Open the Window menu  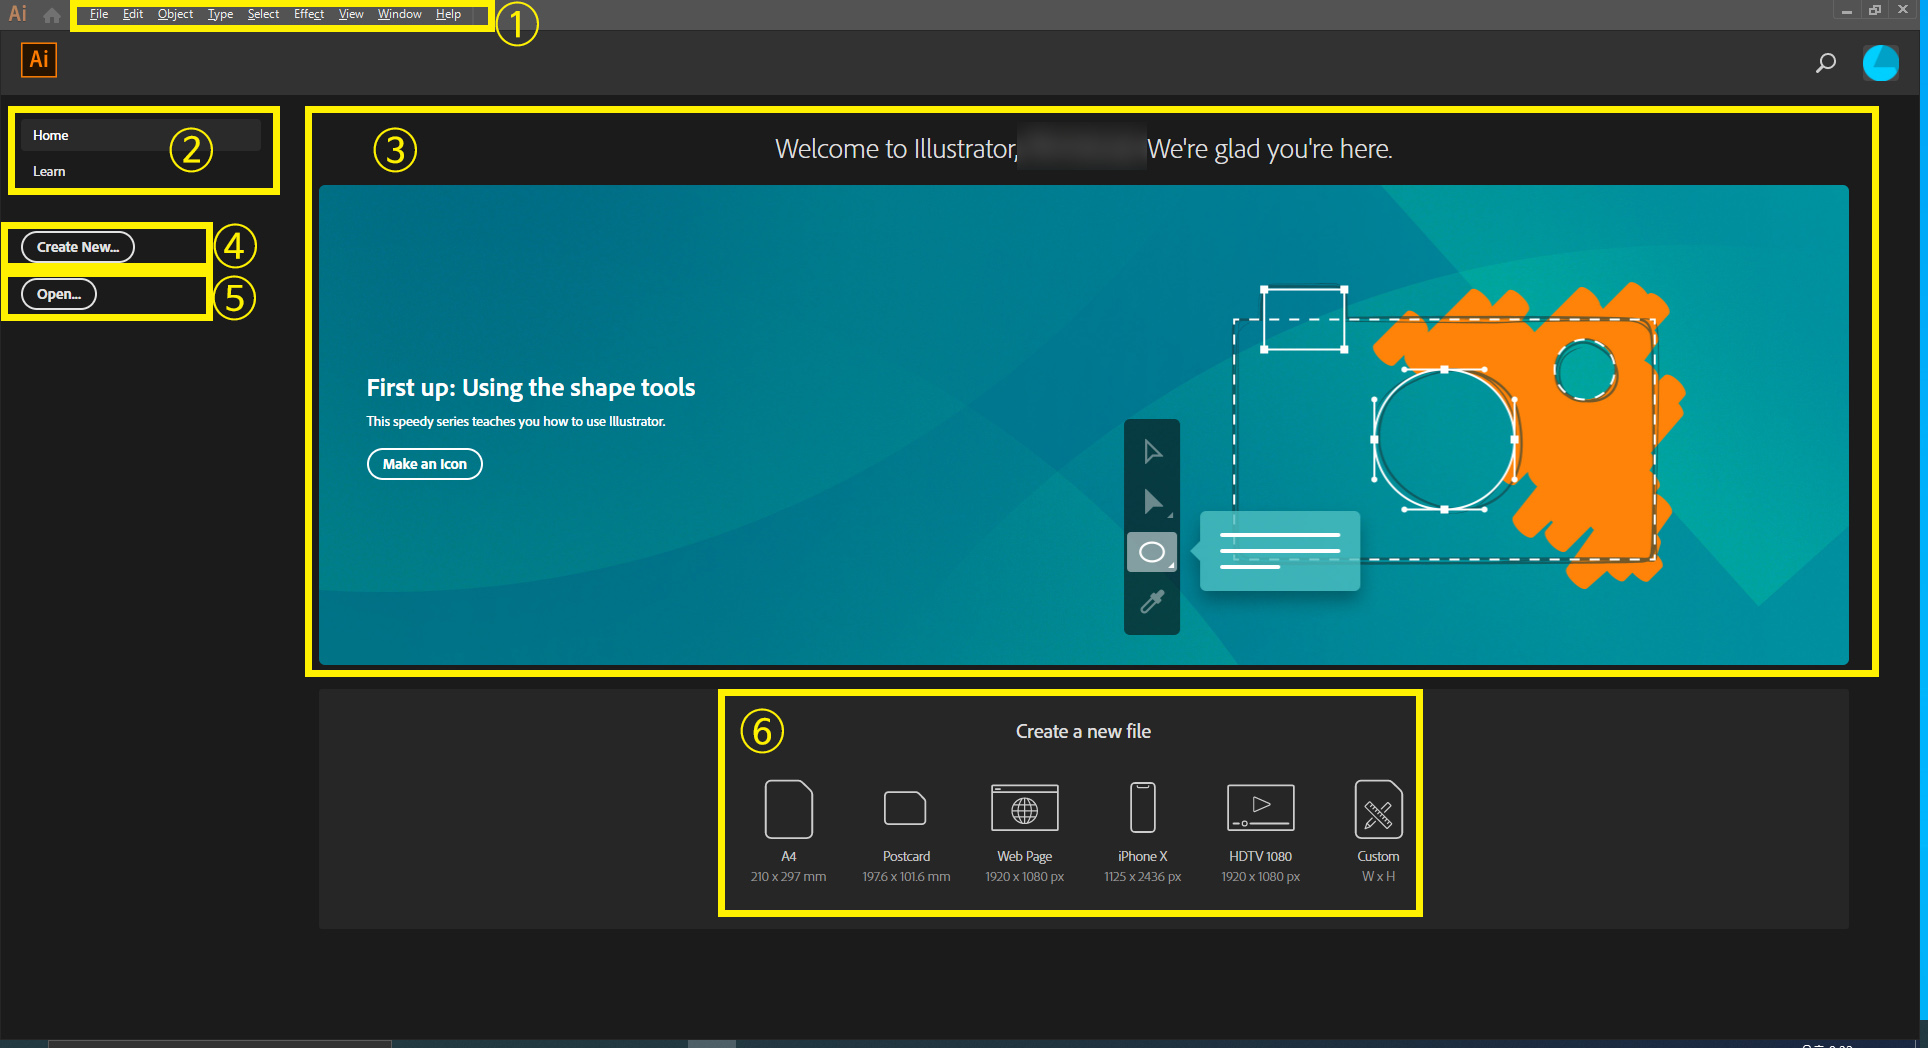tap(400, 14)
